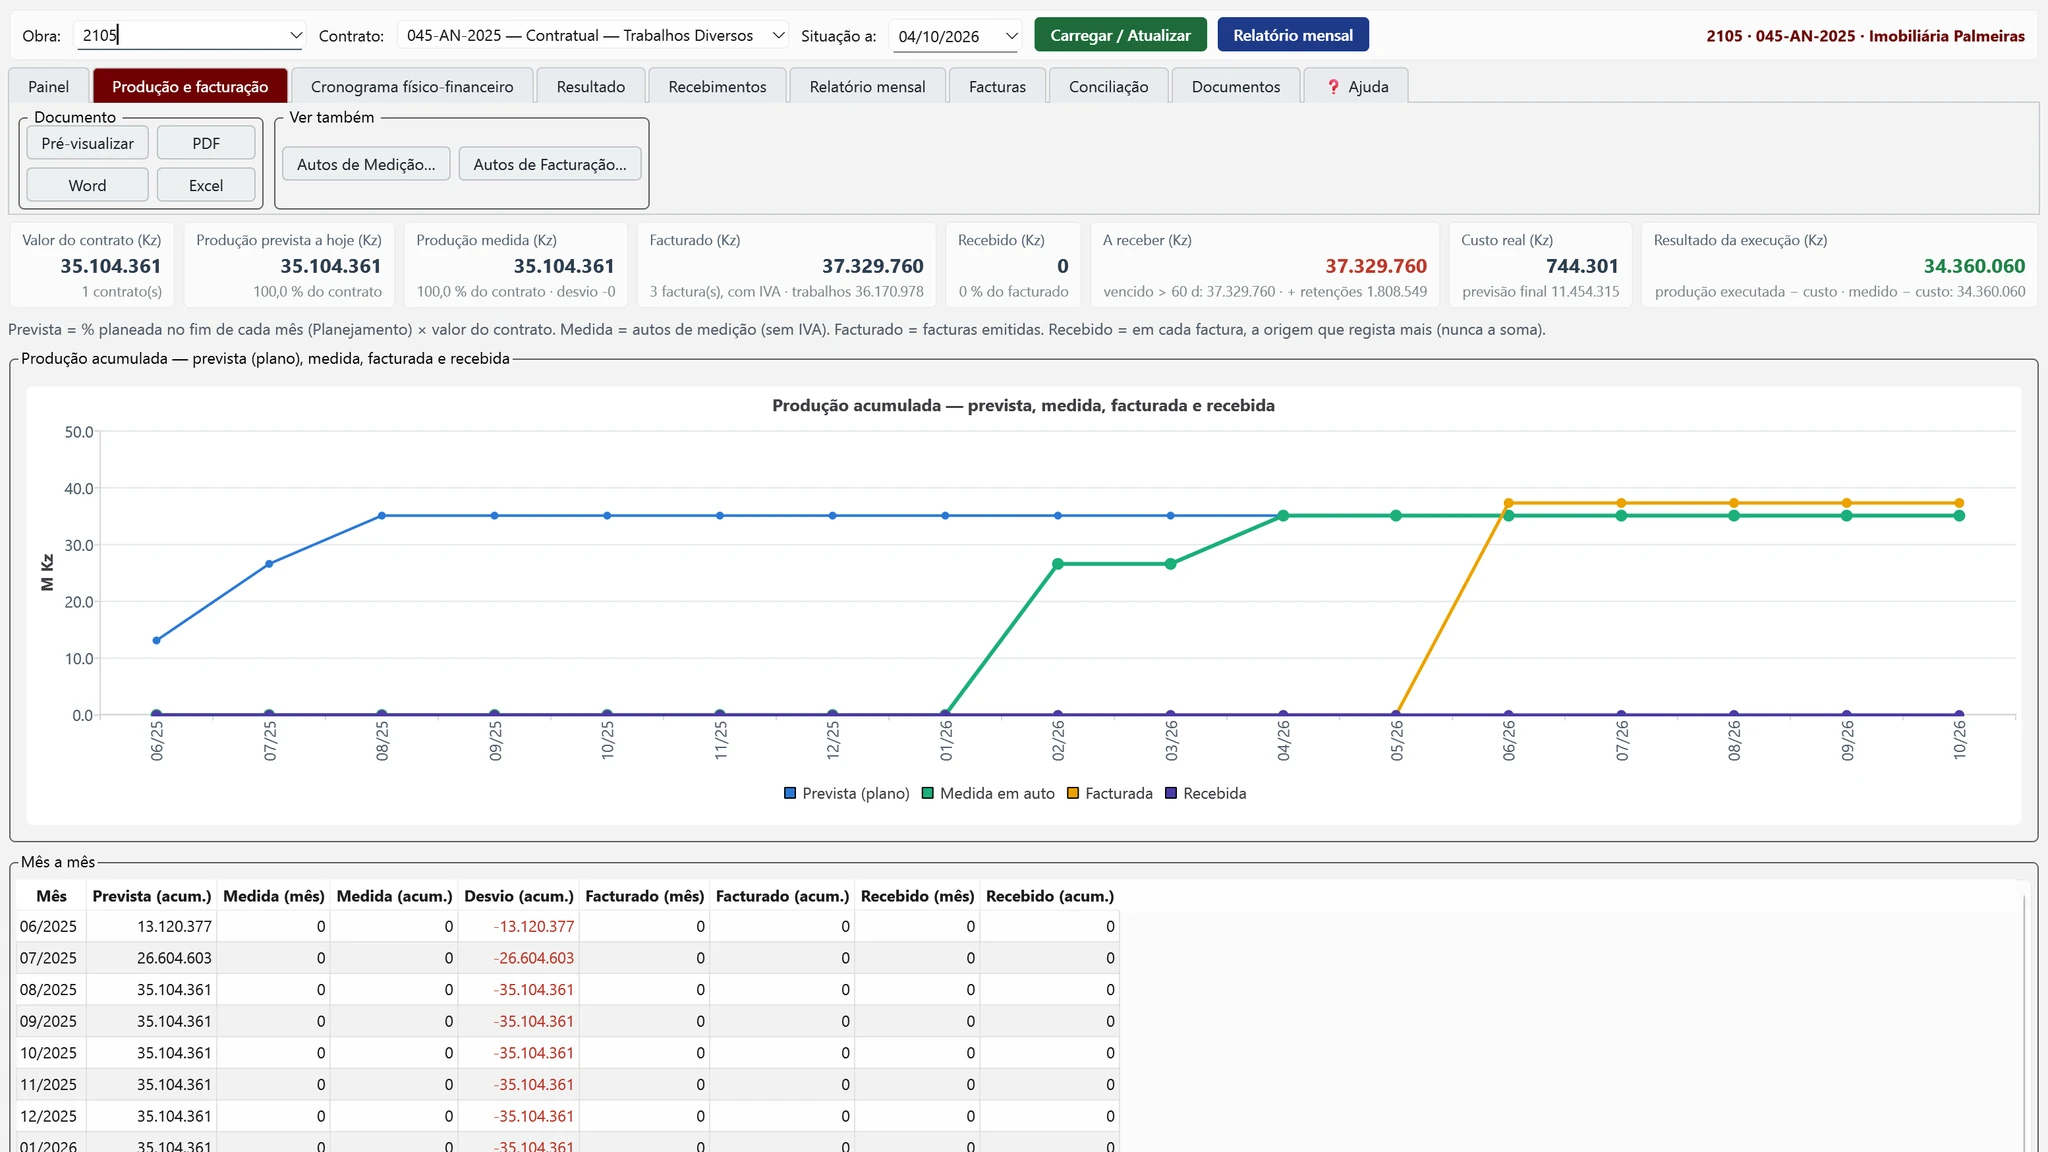This screenshot has width=2048, height=1152.
Task: Open the Obra dropdown arrow
Action: [295, 35]
